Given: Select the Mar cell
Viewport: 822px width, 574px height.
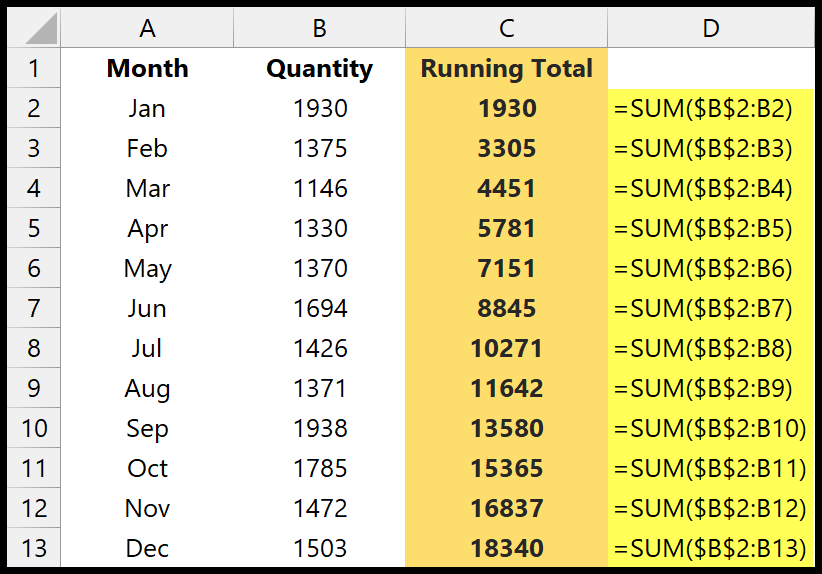Looking at the screenshot, I should pos(147,188).
